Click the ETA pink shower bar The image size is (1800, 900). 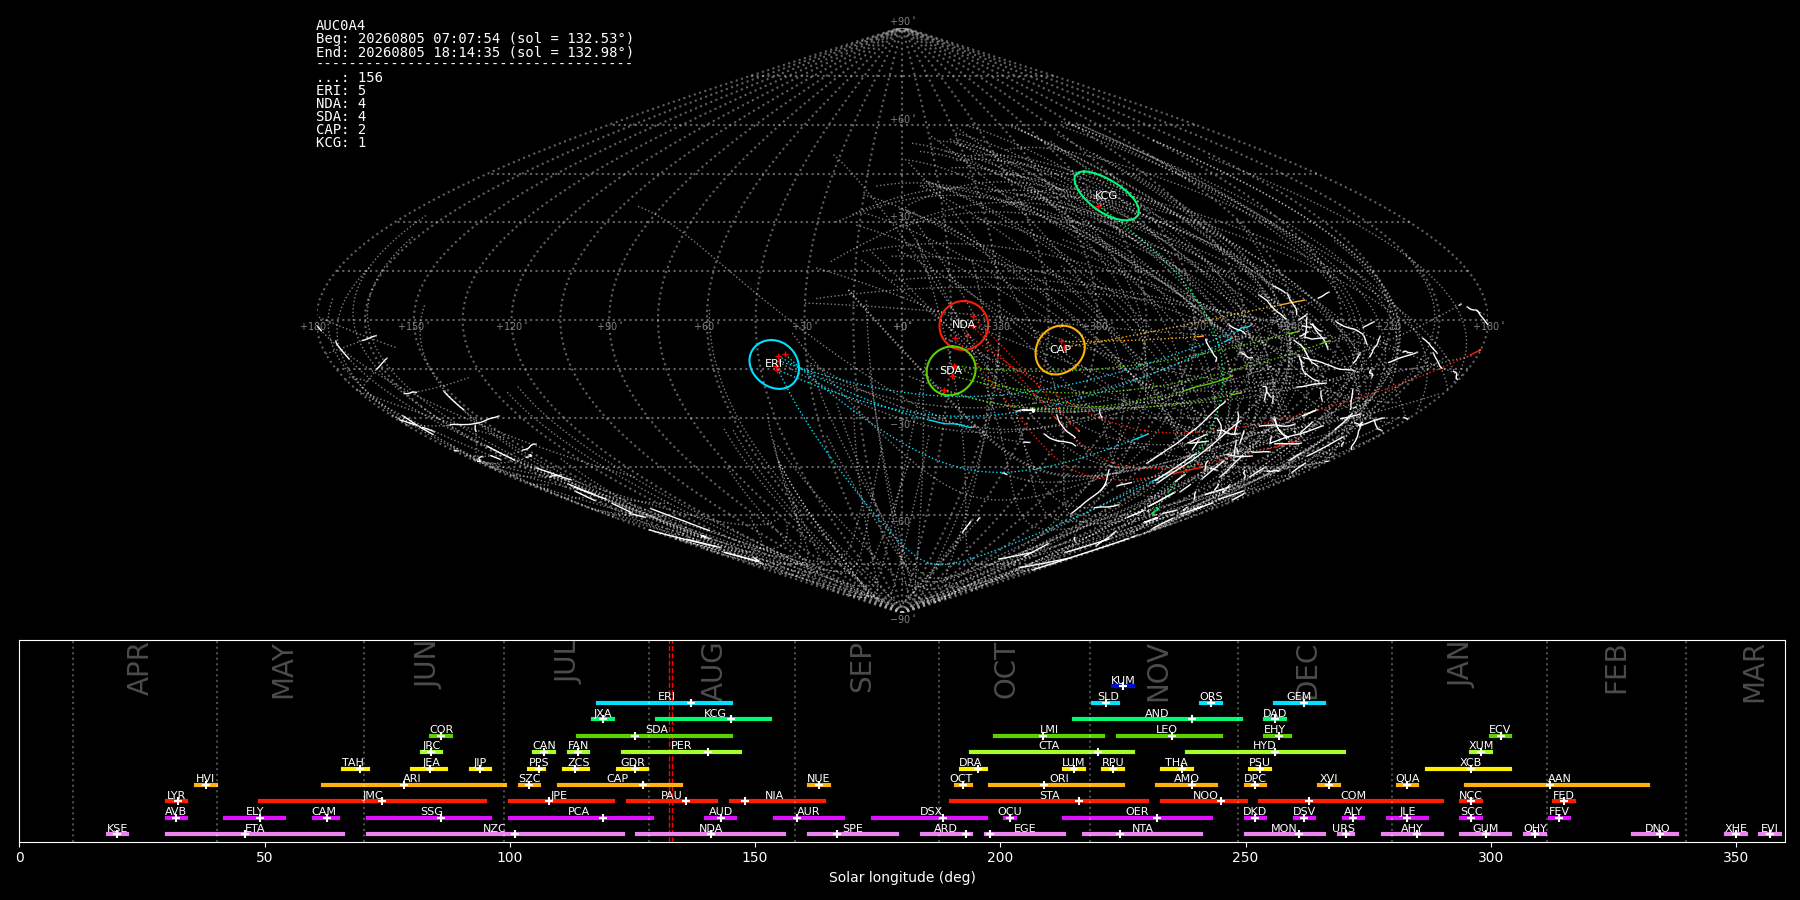click(255, 834)
